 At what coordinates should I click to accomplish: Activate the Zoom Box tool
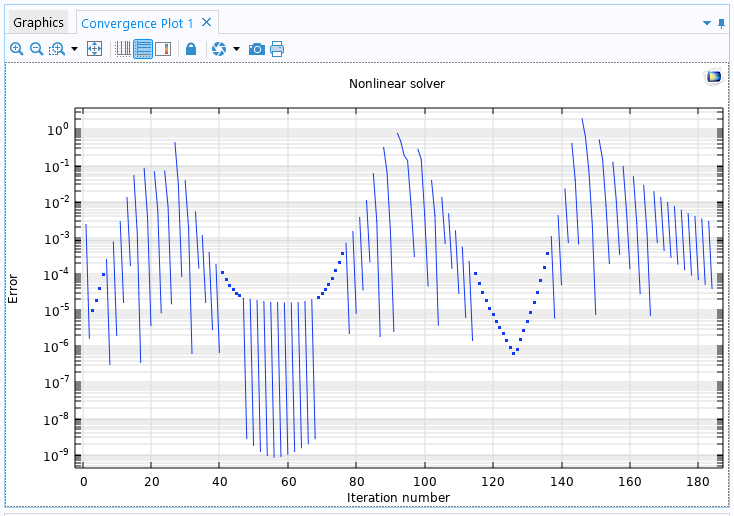point(56,48)
